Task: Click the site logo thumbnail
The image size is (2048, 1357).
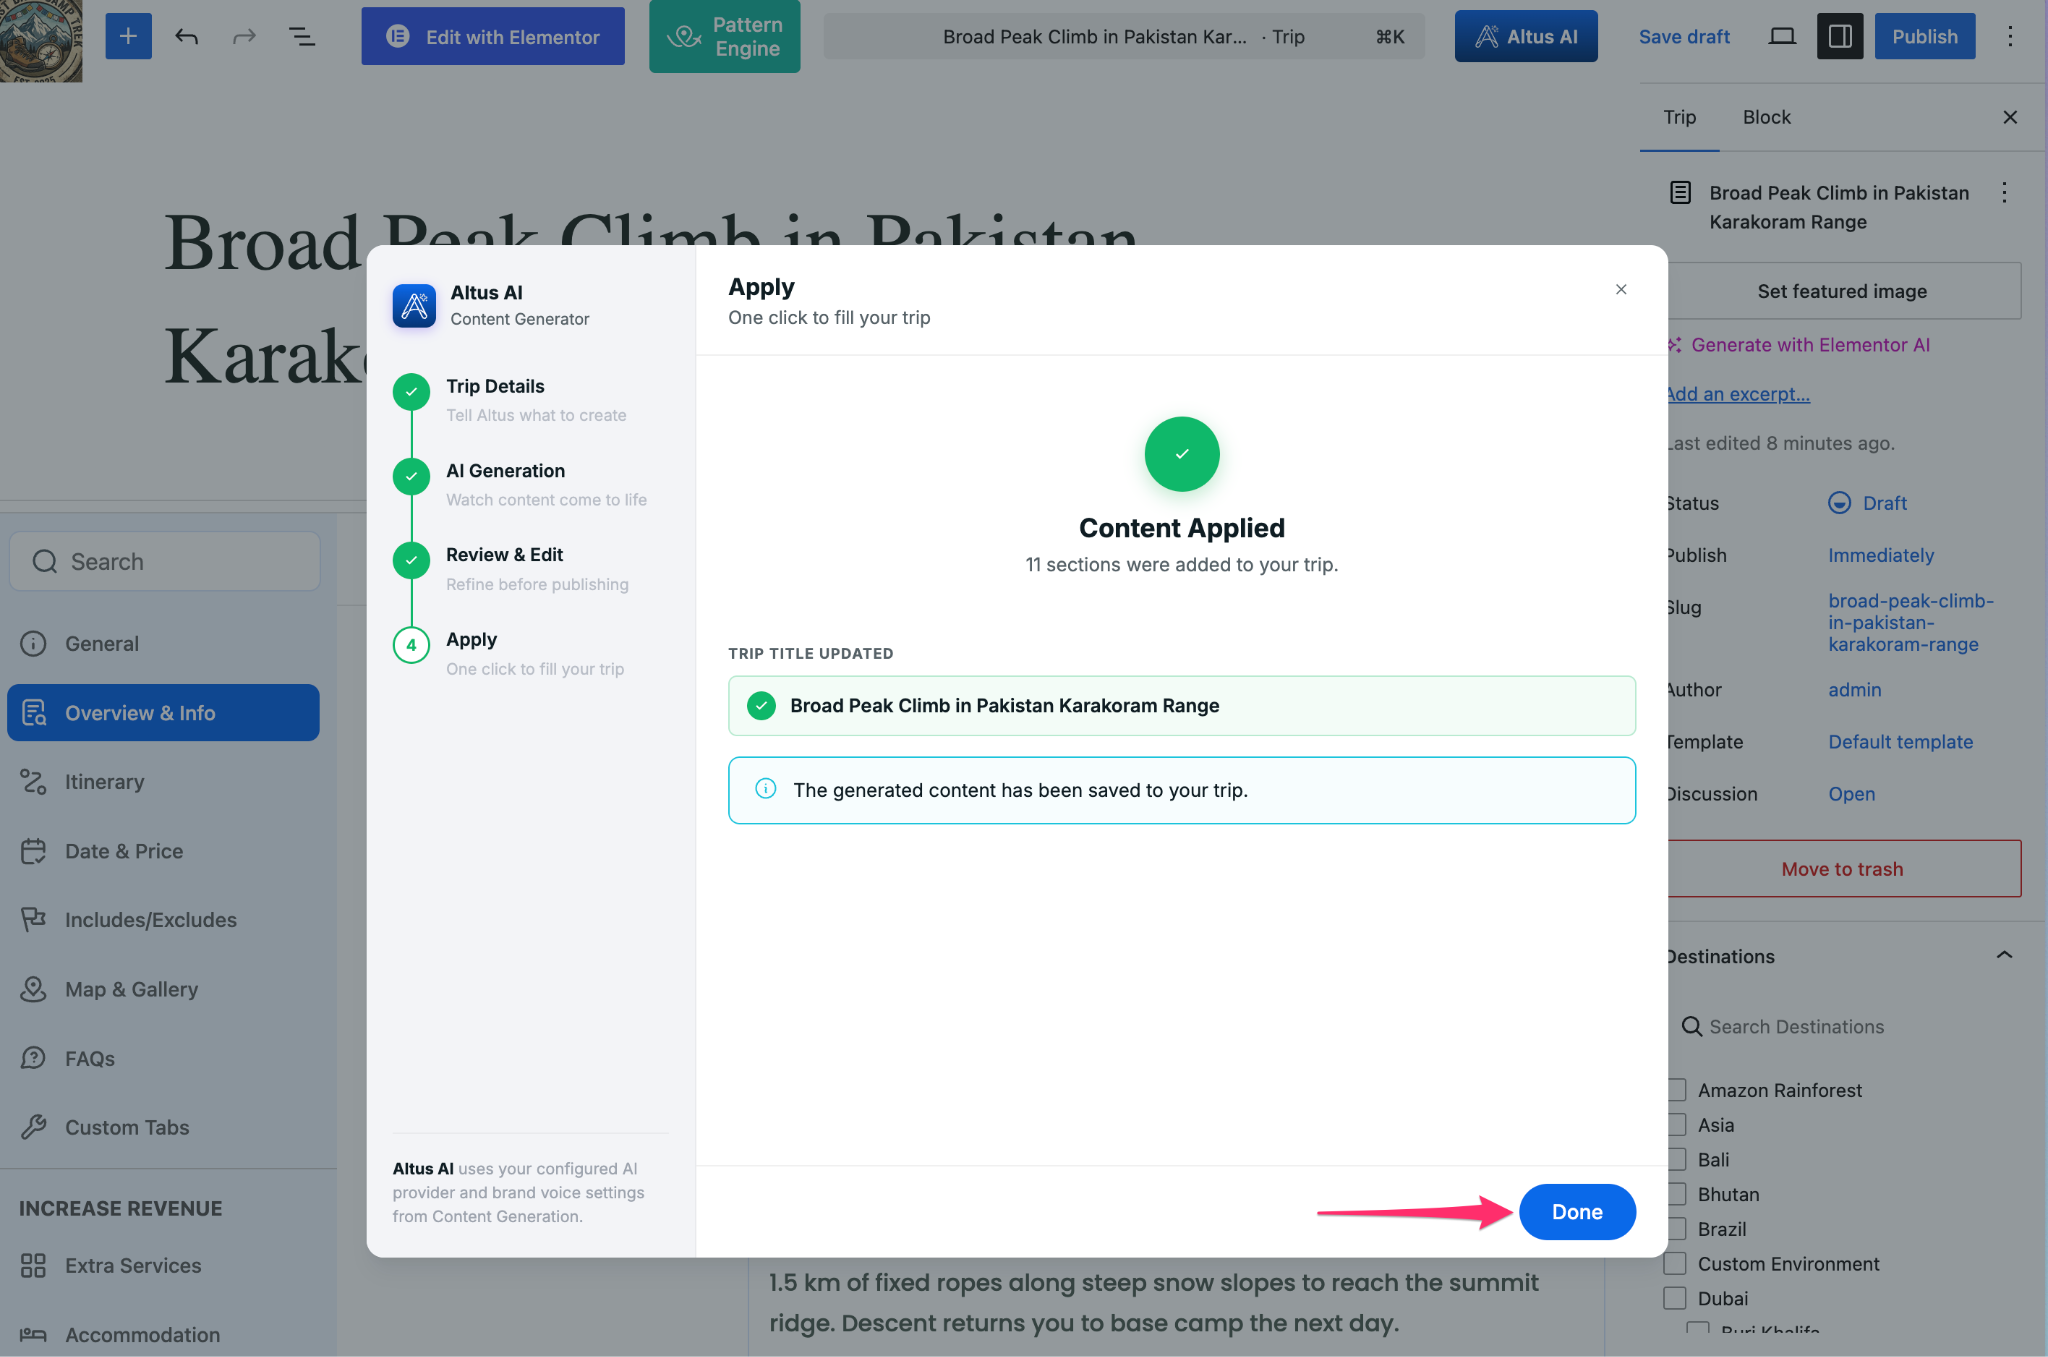Action: 41,41
